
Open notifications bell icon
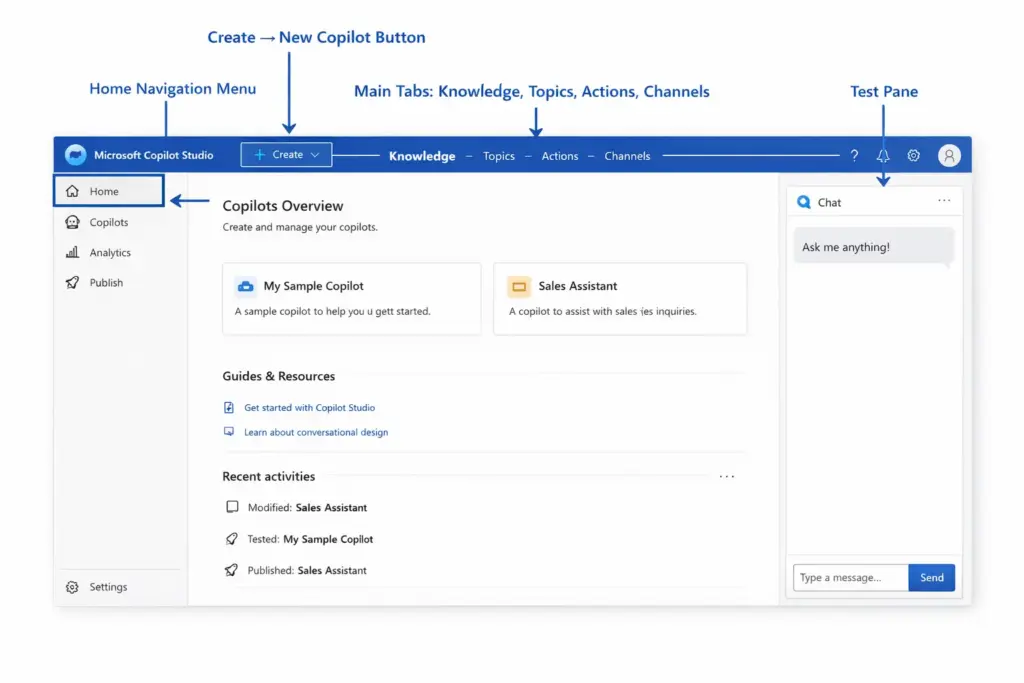click(x=883, y=155)
